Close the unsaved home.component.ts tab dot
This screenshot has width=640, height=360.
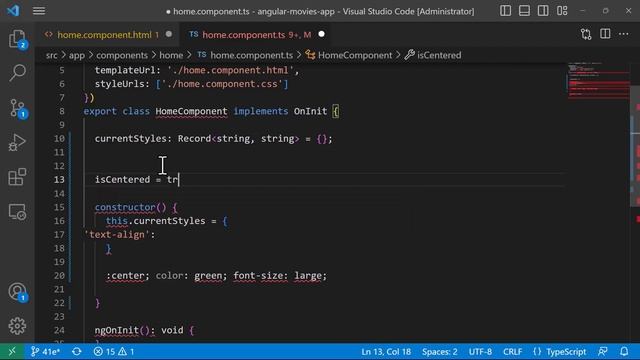322,34
